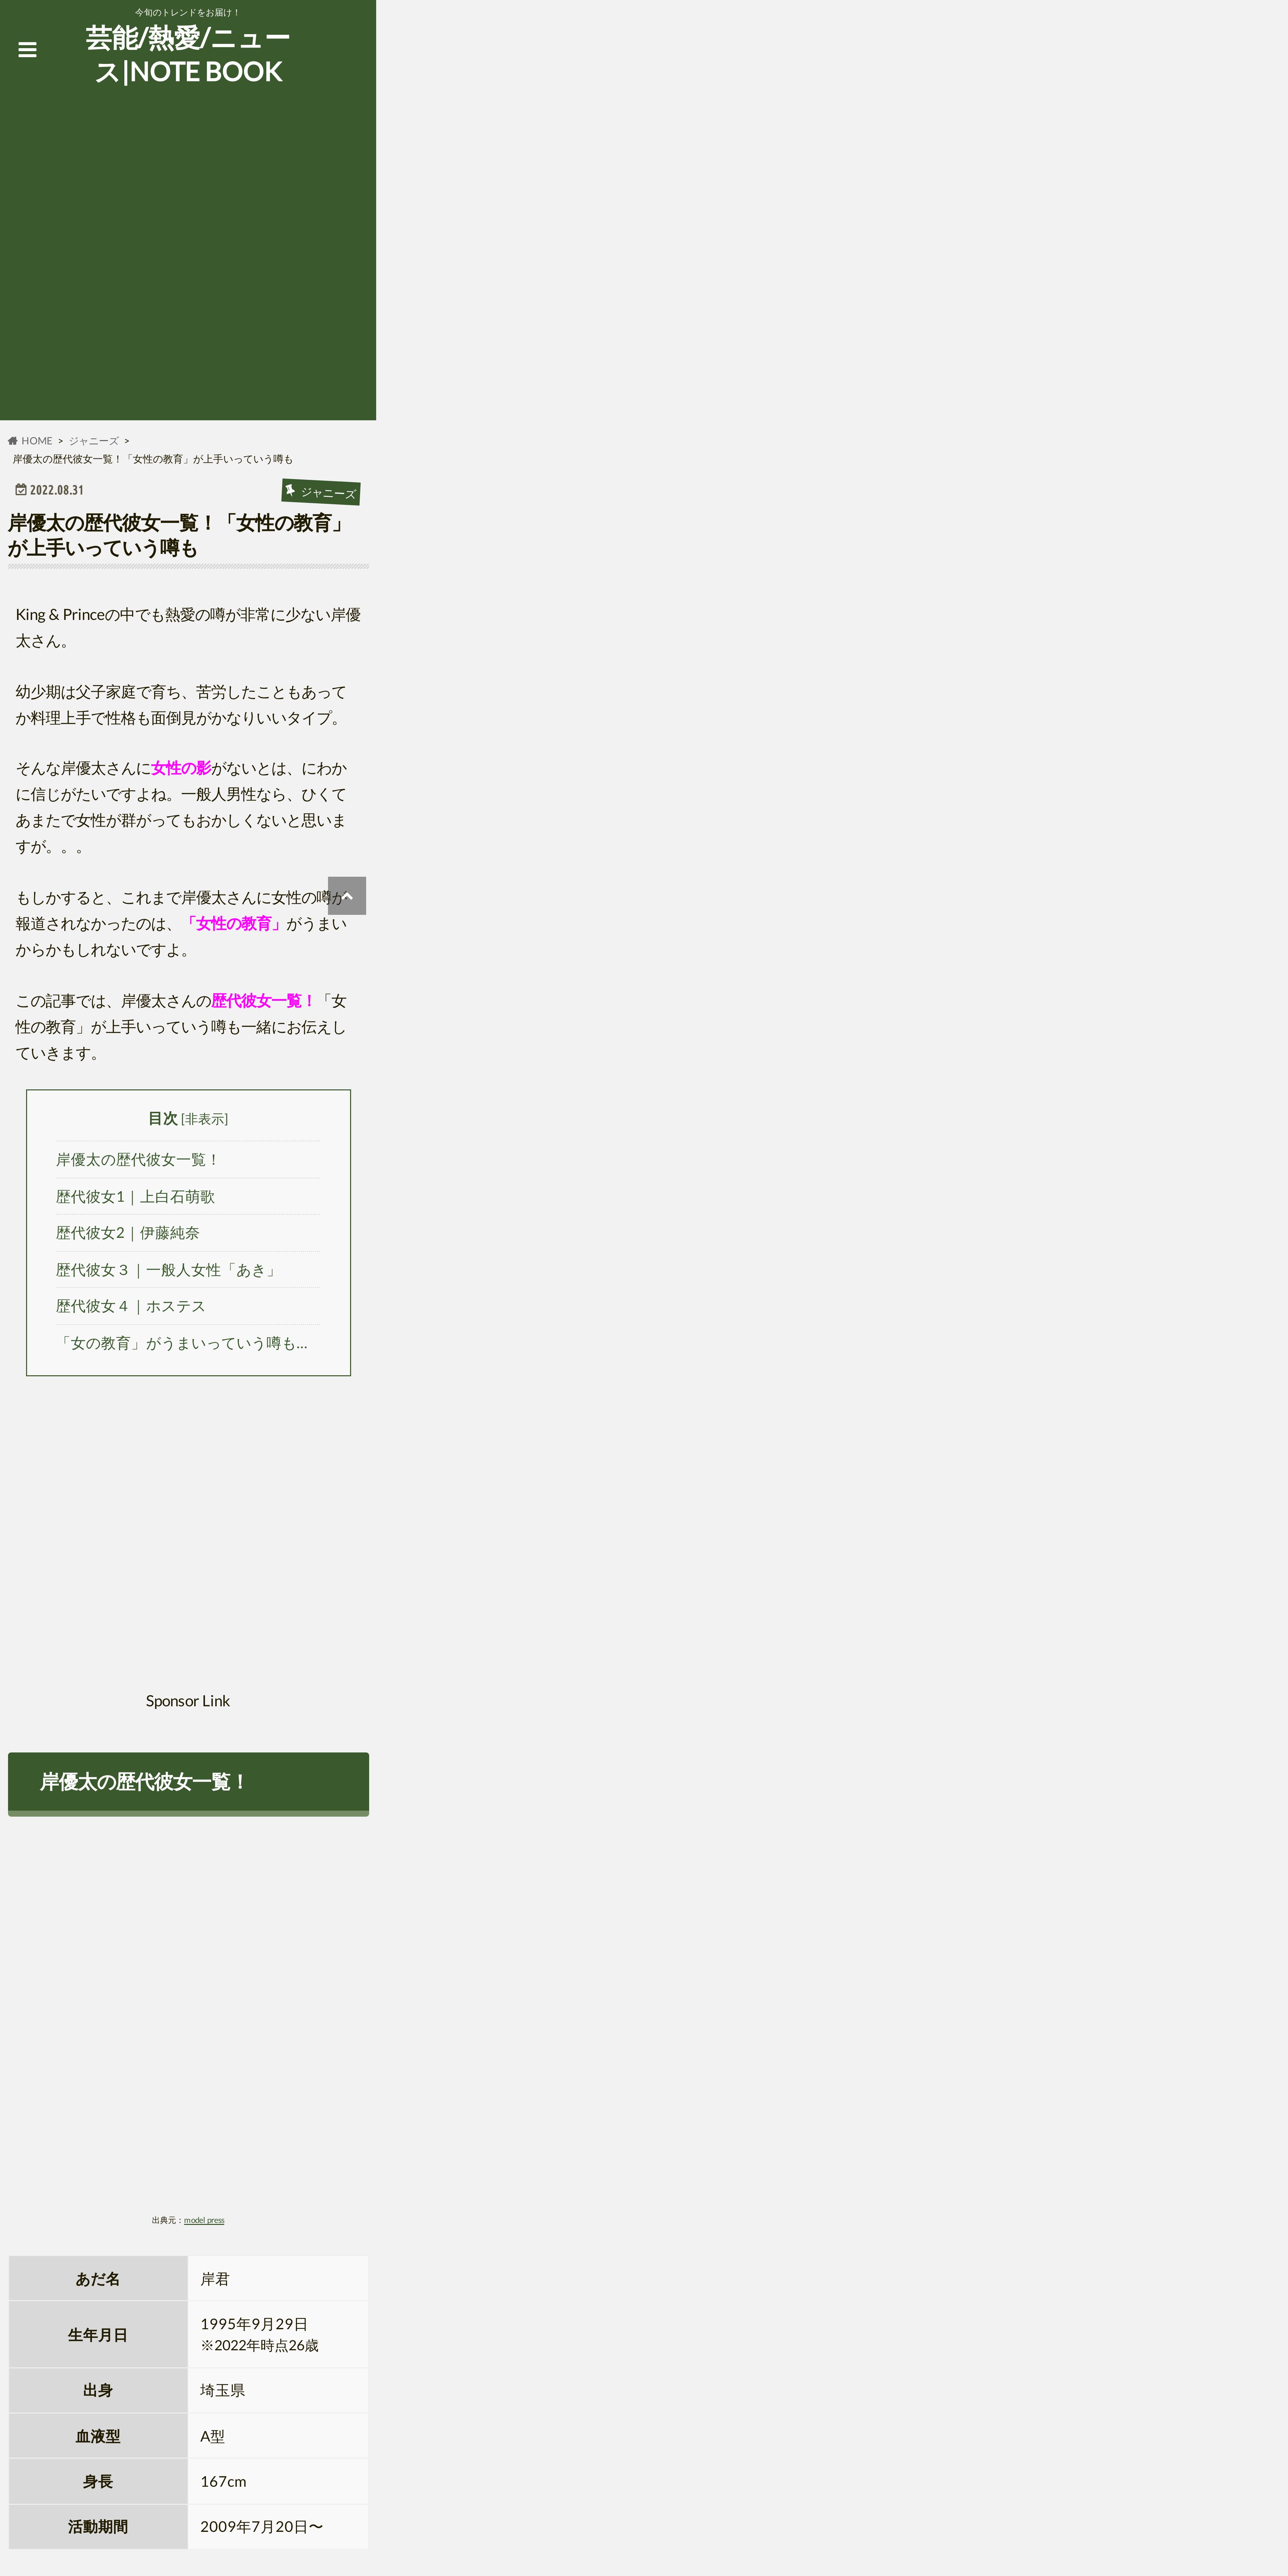Click the breadcrumb article title text
The image size is (1288, 2576).
point(152,459)
